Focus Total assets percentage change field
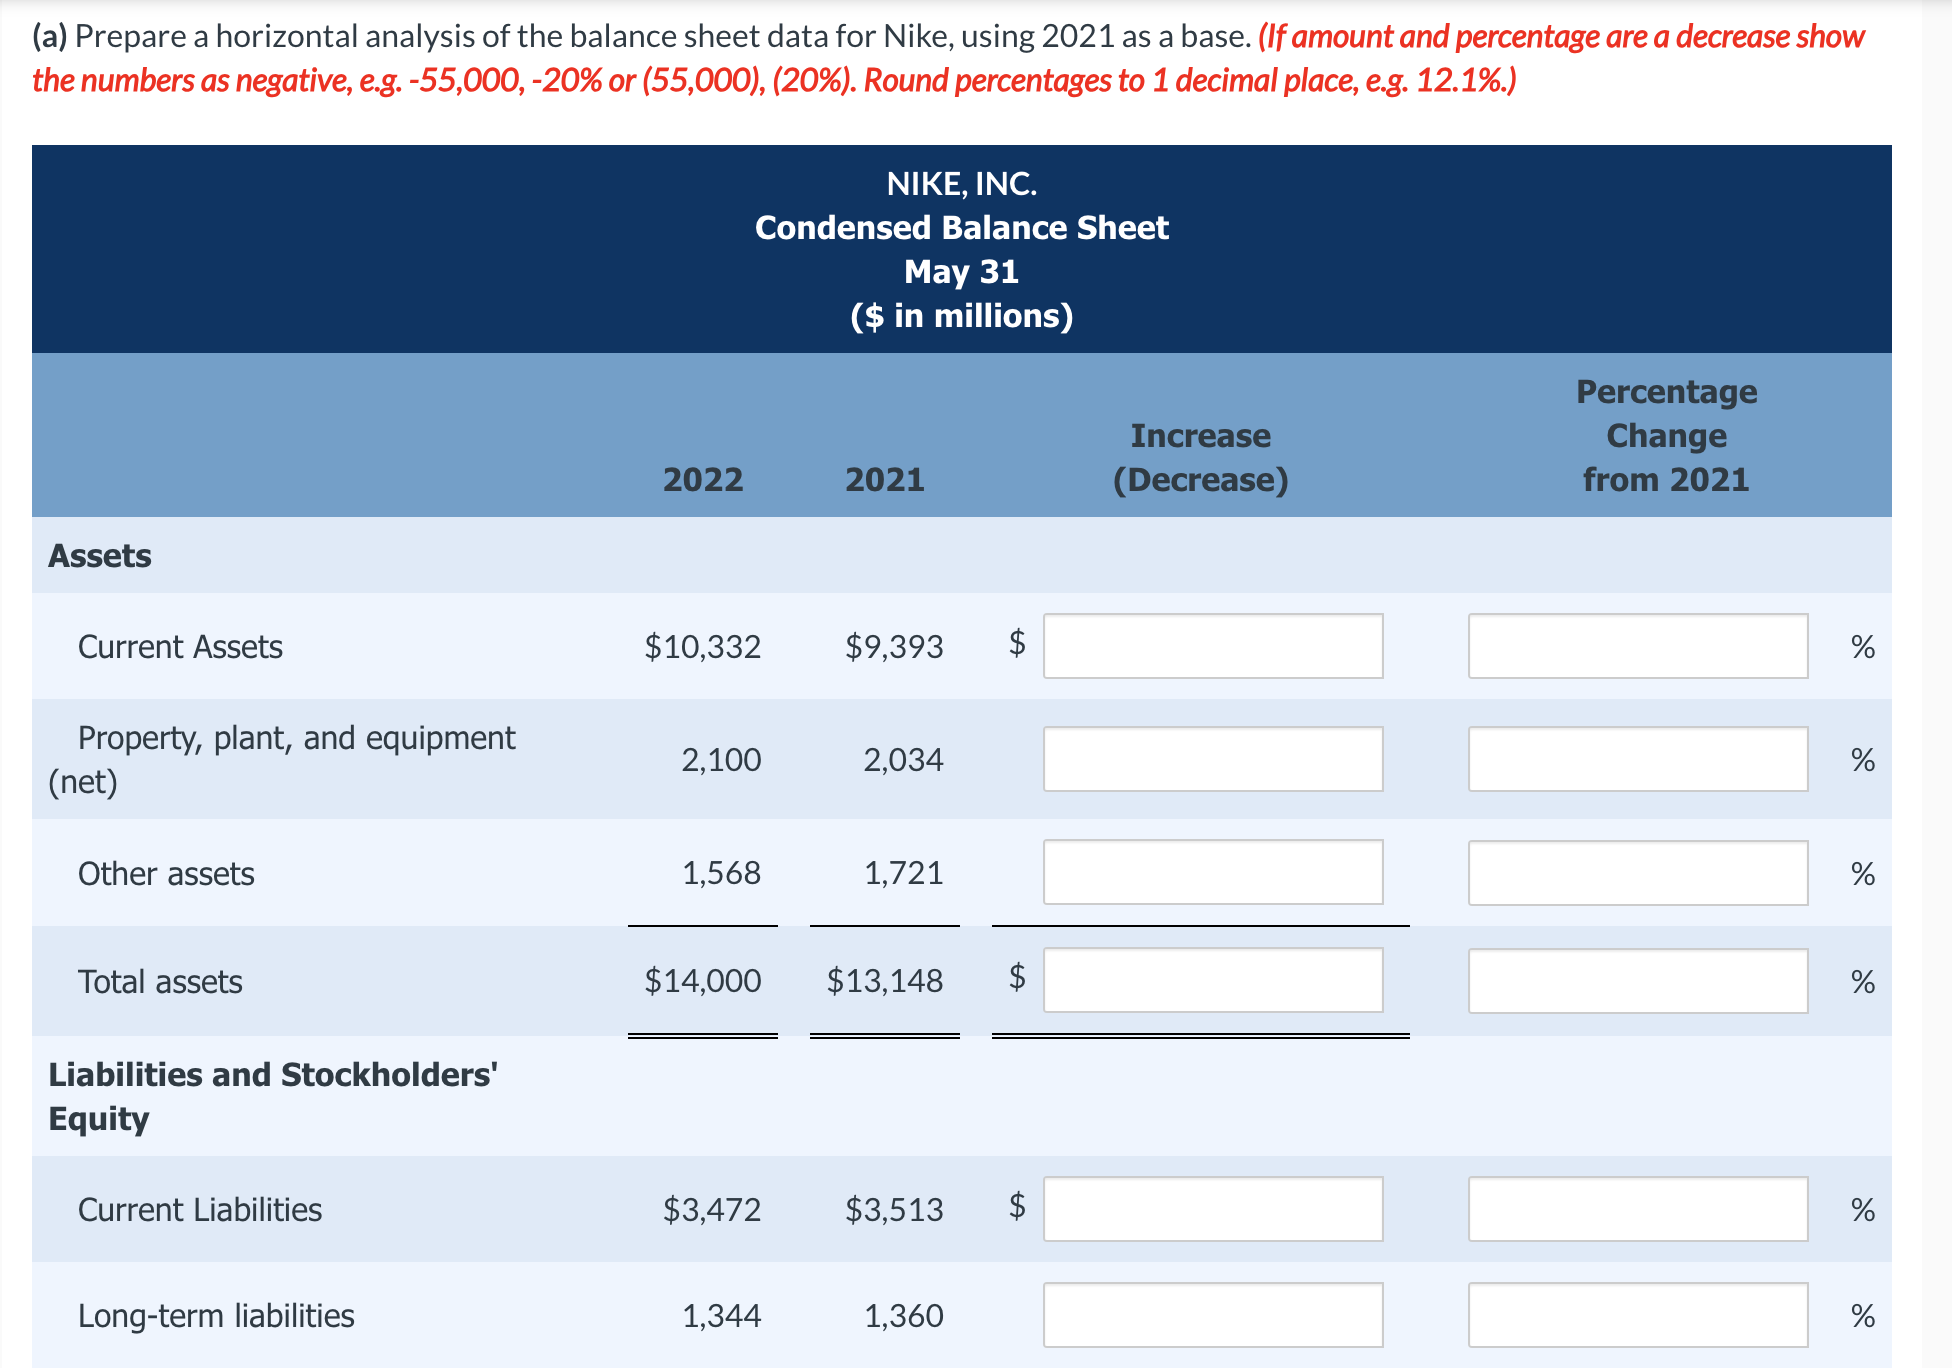The image size is (1952, 1368). 1638,980
